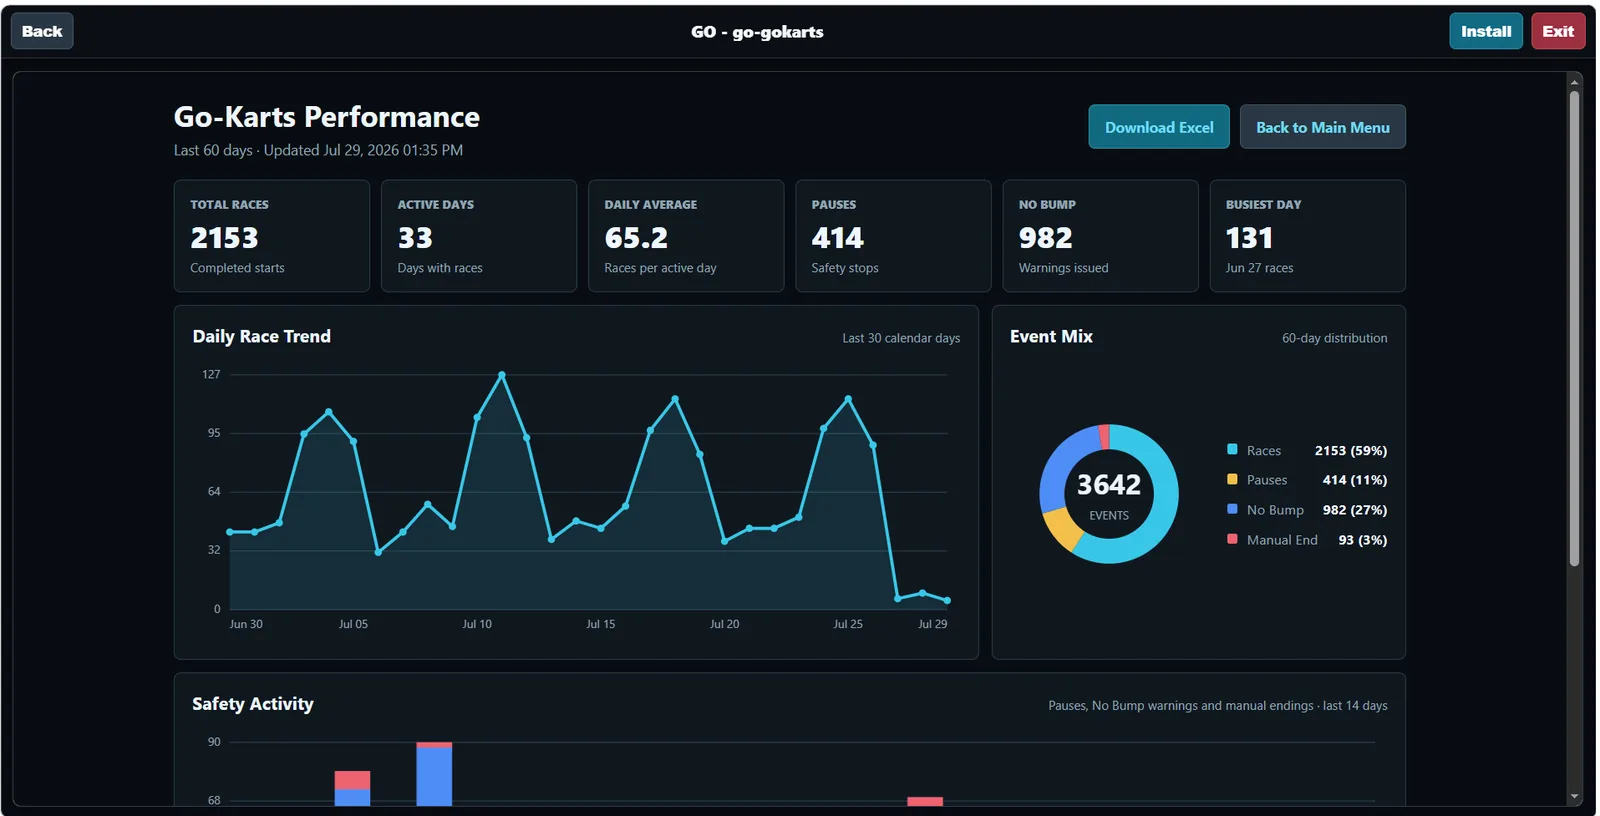Click the Races cyan legend swatch
1600x816 pixels.
pos(1232,450)
